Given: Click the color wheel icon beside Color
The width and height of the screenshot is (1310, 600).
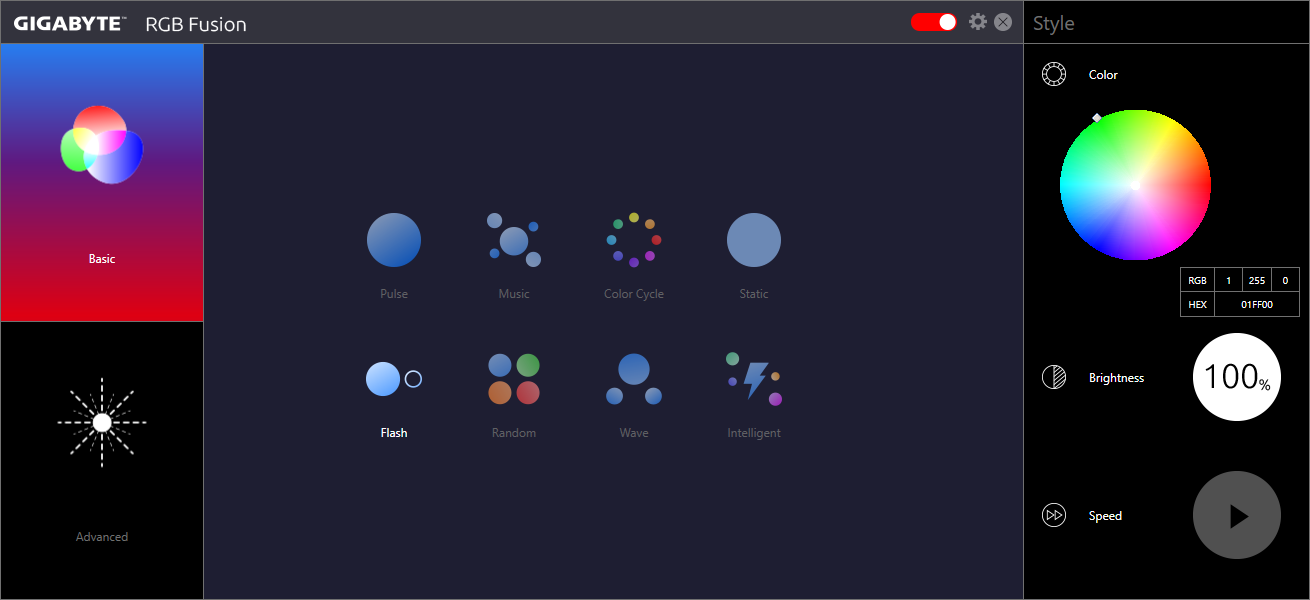Looking at the screenshot, I should click(1053, 75).
